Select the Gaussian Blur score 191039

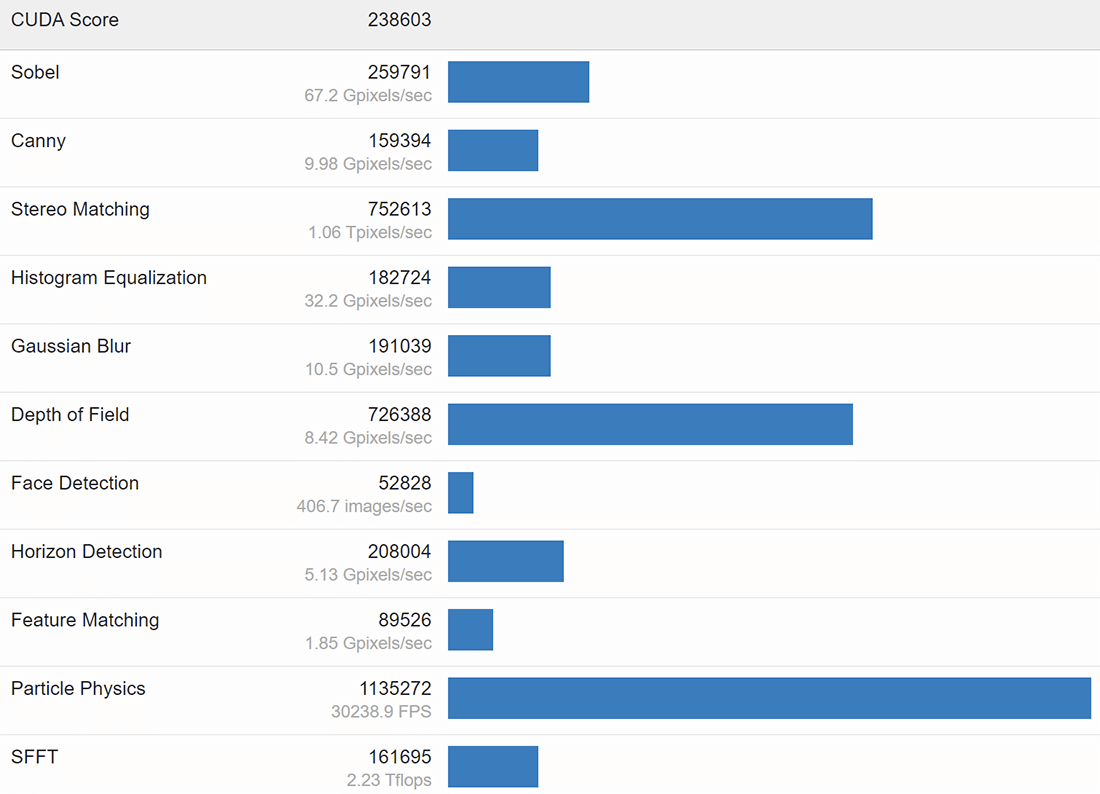tap(400, 346)
